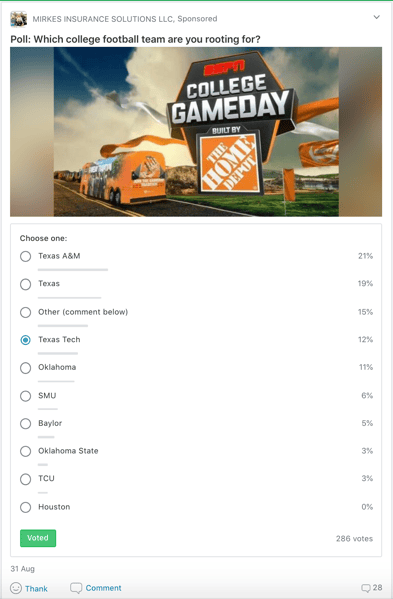Pick Baylor in the poll
The height and width of the screenshot is (599, 393).
click(26, 423)
